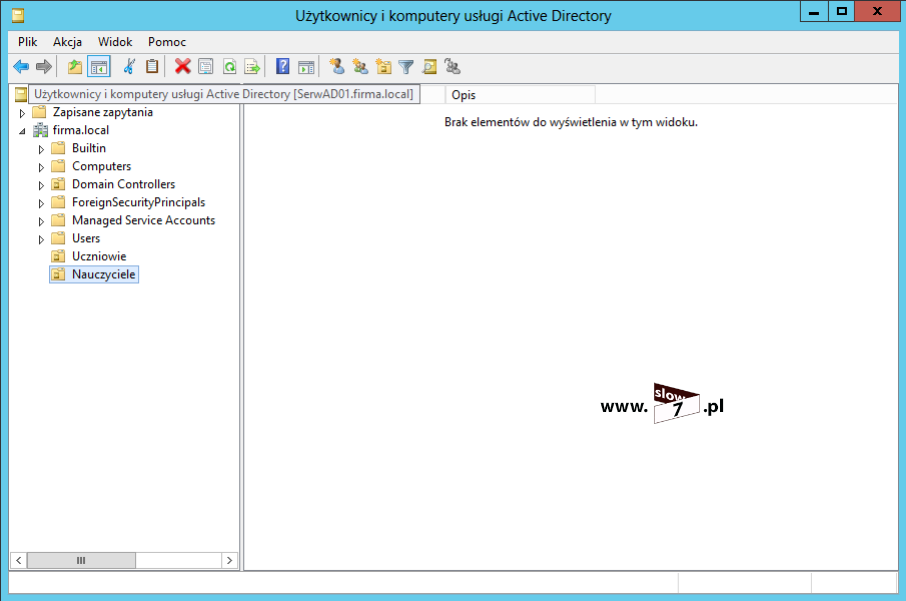906x601 pixels.
Task: Click the Cut scissors icon
Action: coord(128,67)
